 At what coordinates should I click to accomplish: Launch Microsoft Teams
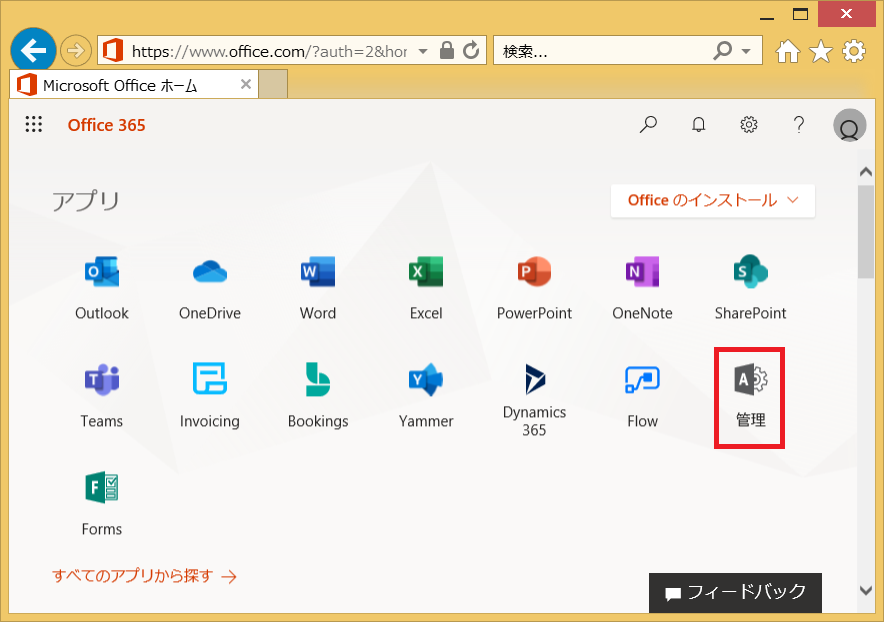point(102,396)
